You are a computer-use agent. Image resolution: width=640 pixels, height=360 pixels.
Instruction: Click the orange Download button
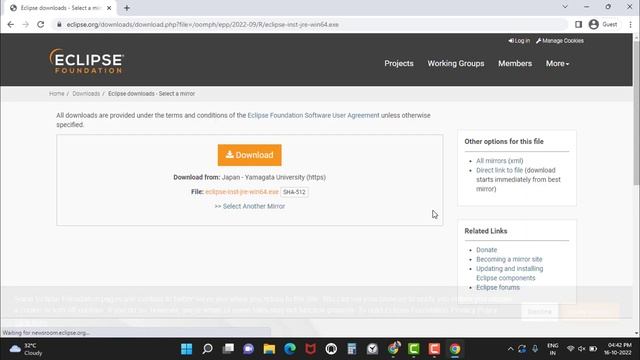(x=249, y=155)
